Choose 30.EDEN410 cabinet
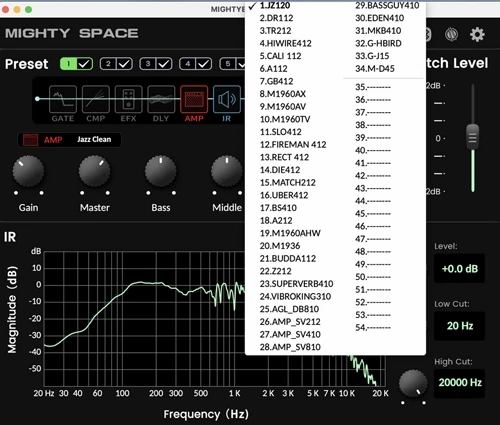The width and height of the screenshot is (500, 425). tap(380, 18)
